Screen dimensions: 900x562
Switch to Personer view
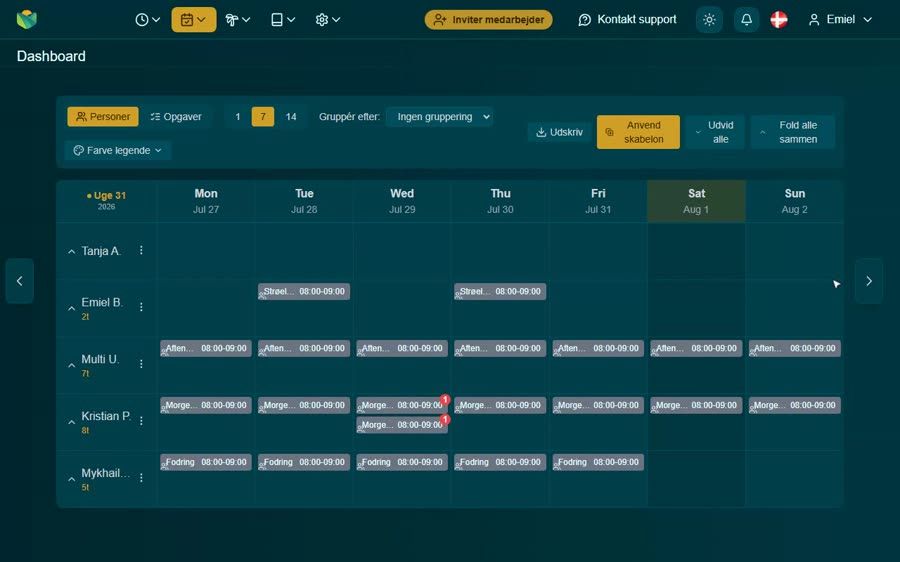point(103,117)
